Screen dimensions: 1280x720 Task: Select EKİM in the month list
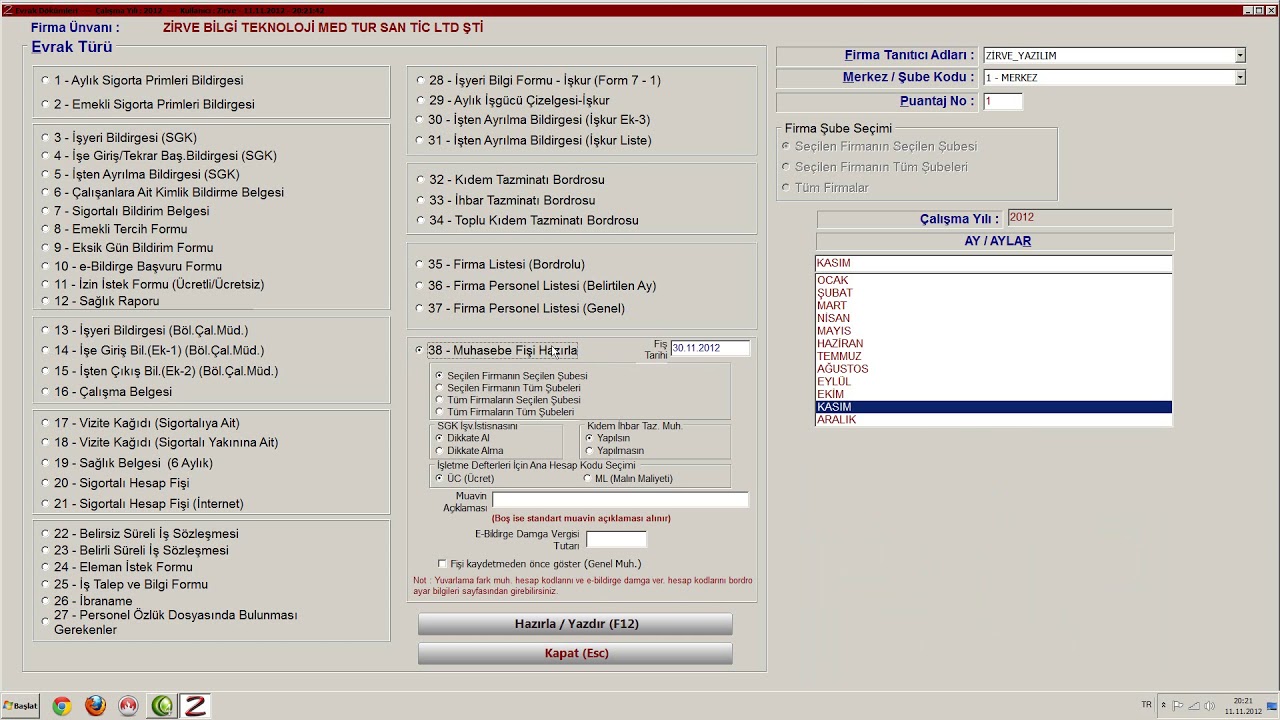click(993, 395)
